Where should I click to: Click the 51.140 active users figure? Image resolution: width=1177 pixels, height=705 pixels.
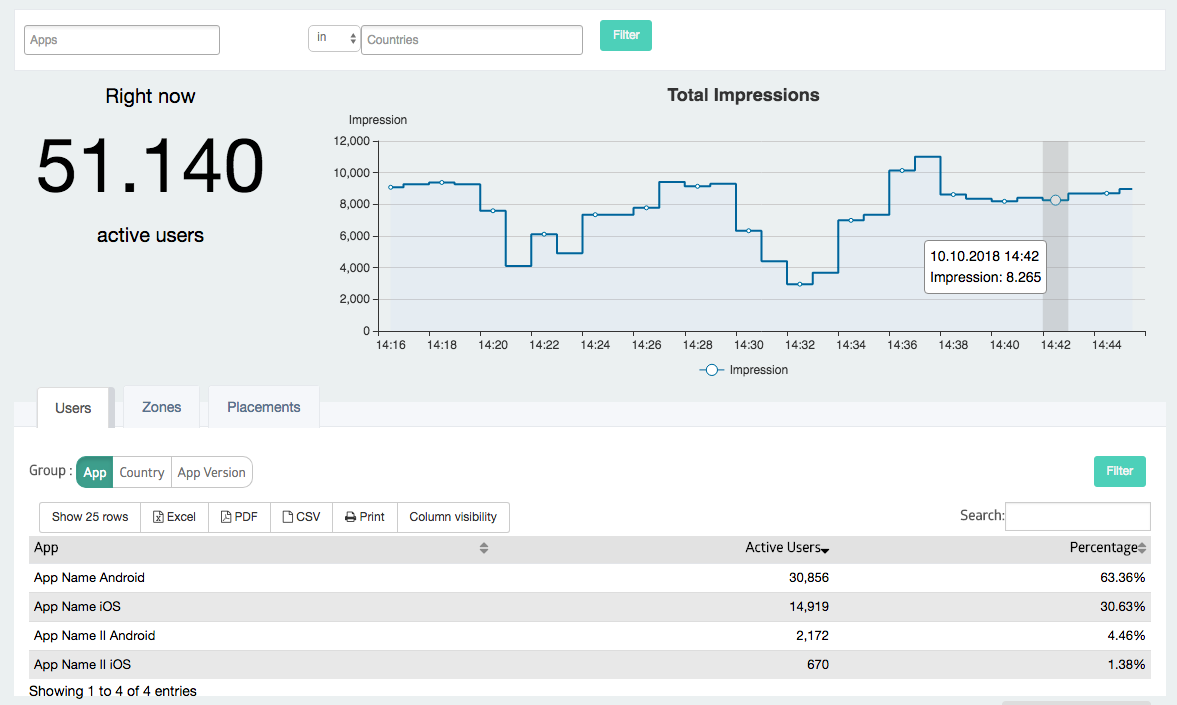point(150,166)
